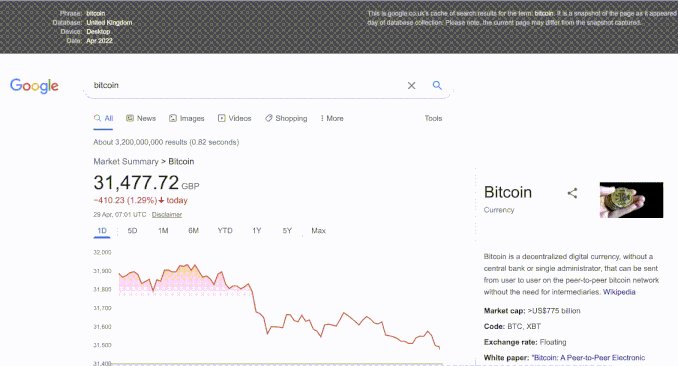Image resolution: width=678 pixels, height=366 pixels.
Task: Open the News search tab
Action: pos(141,118)
